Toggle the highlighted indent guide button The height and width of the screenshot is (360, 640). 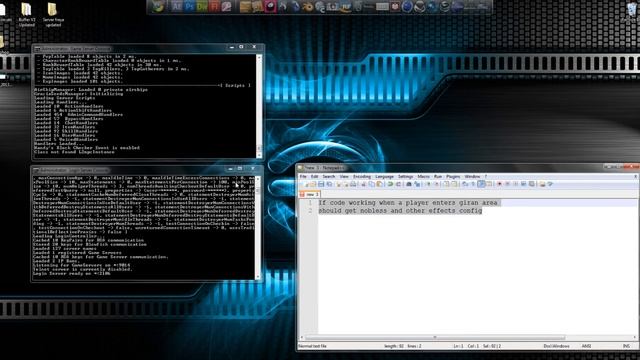coord(481,184)
